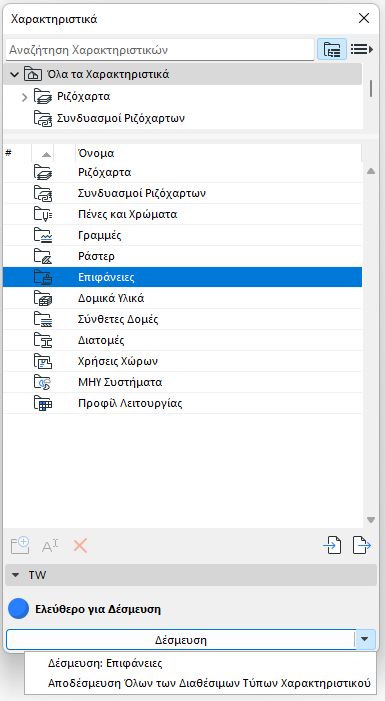385x701 pixels.
Task: Click the new folder icon
Action: click(20, 546)
